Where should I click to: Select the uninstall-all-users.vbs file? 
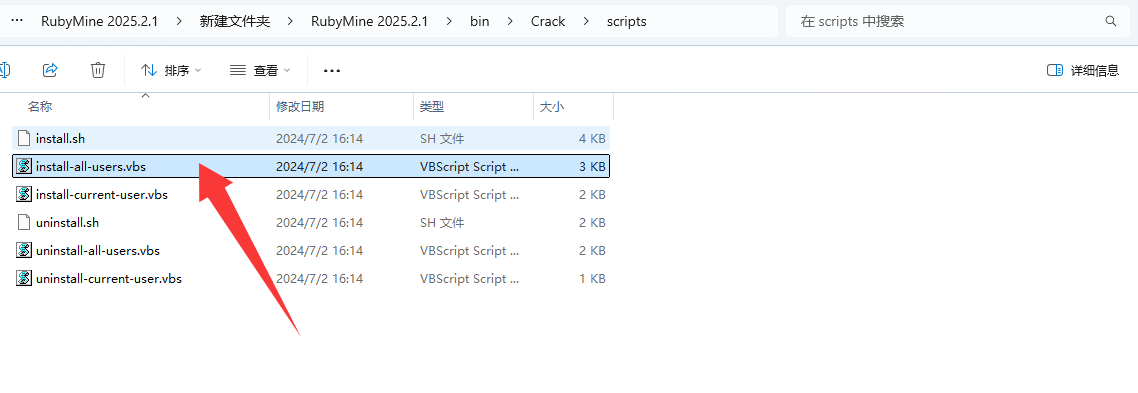click(311, 251)
